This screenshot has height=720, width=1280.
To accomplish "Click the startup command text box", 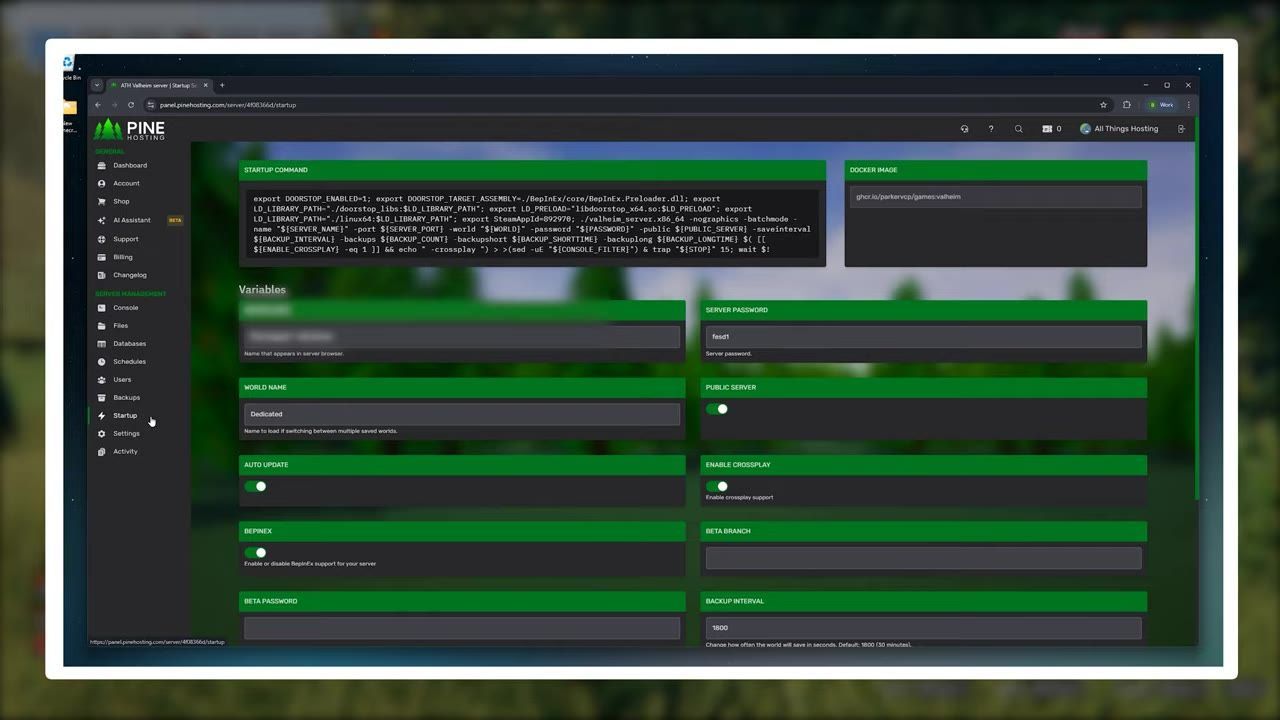I will (532, 223).
